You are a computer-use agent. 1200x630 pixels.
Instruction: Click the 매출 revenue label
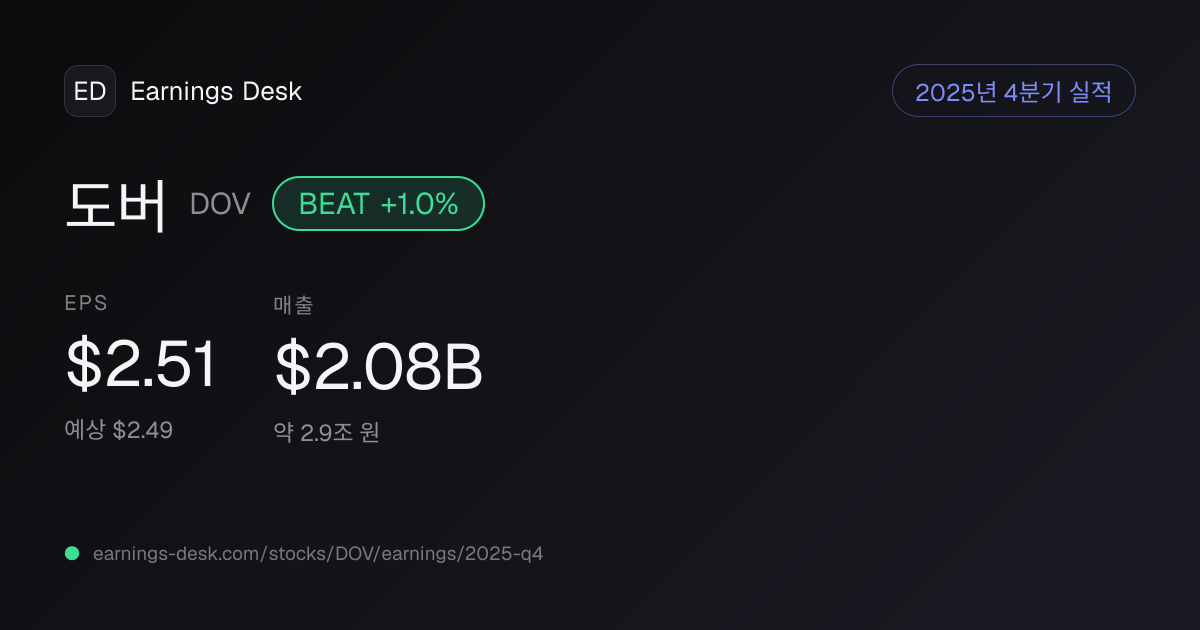293,305
